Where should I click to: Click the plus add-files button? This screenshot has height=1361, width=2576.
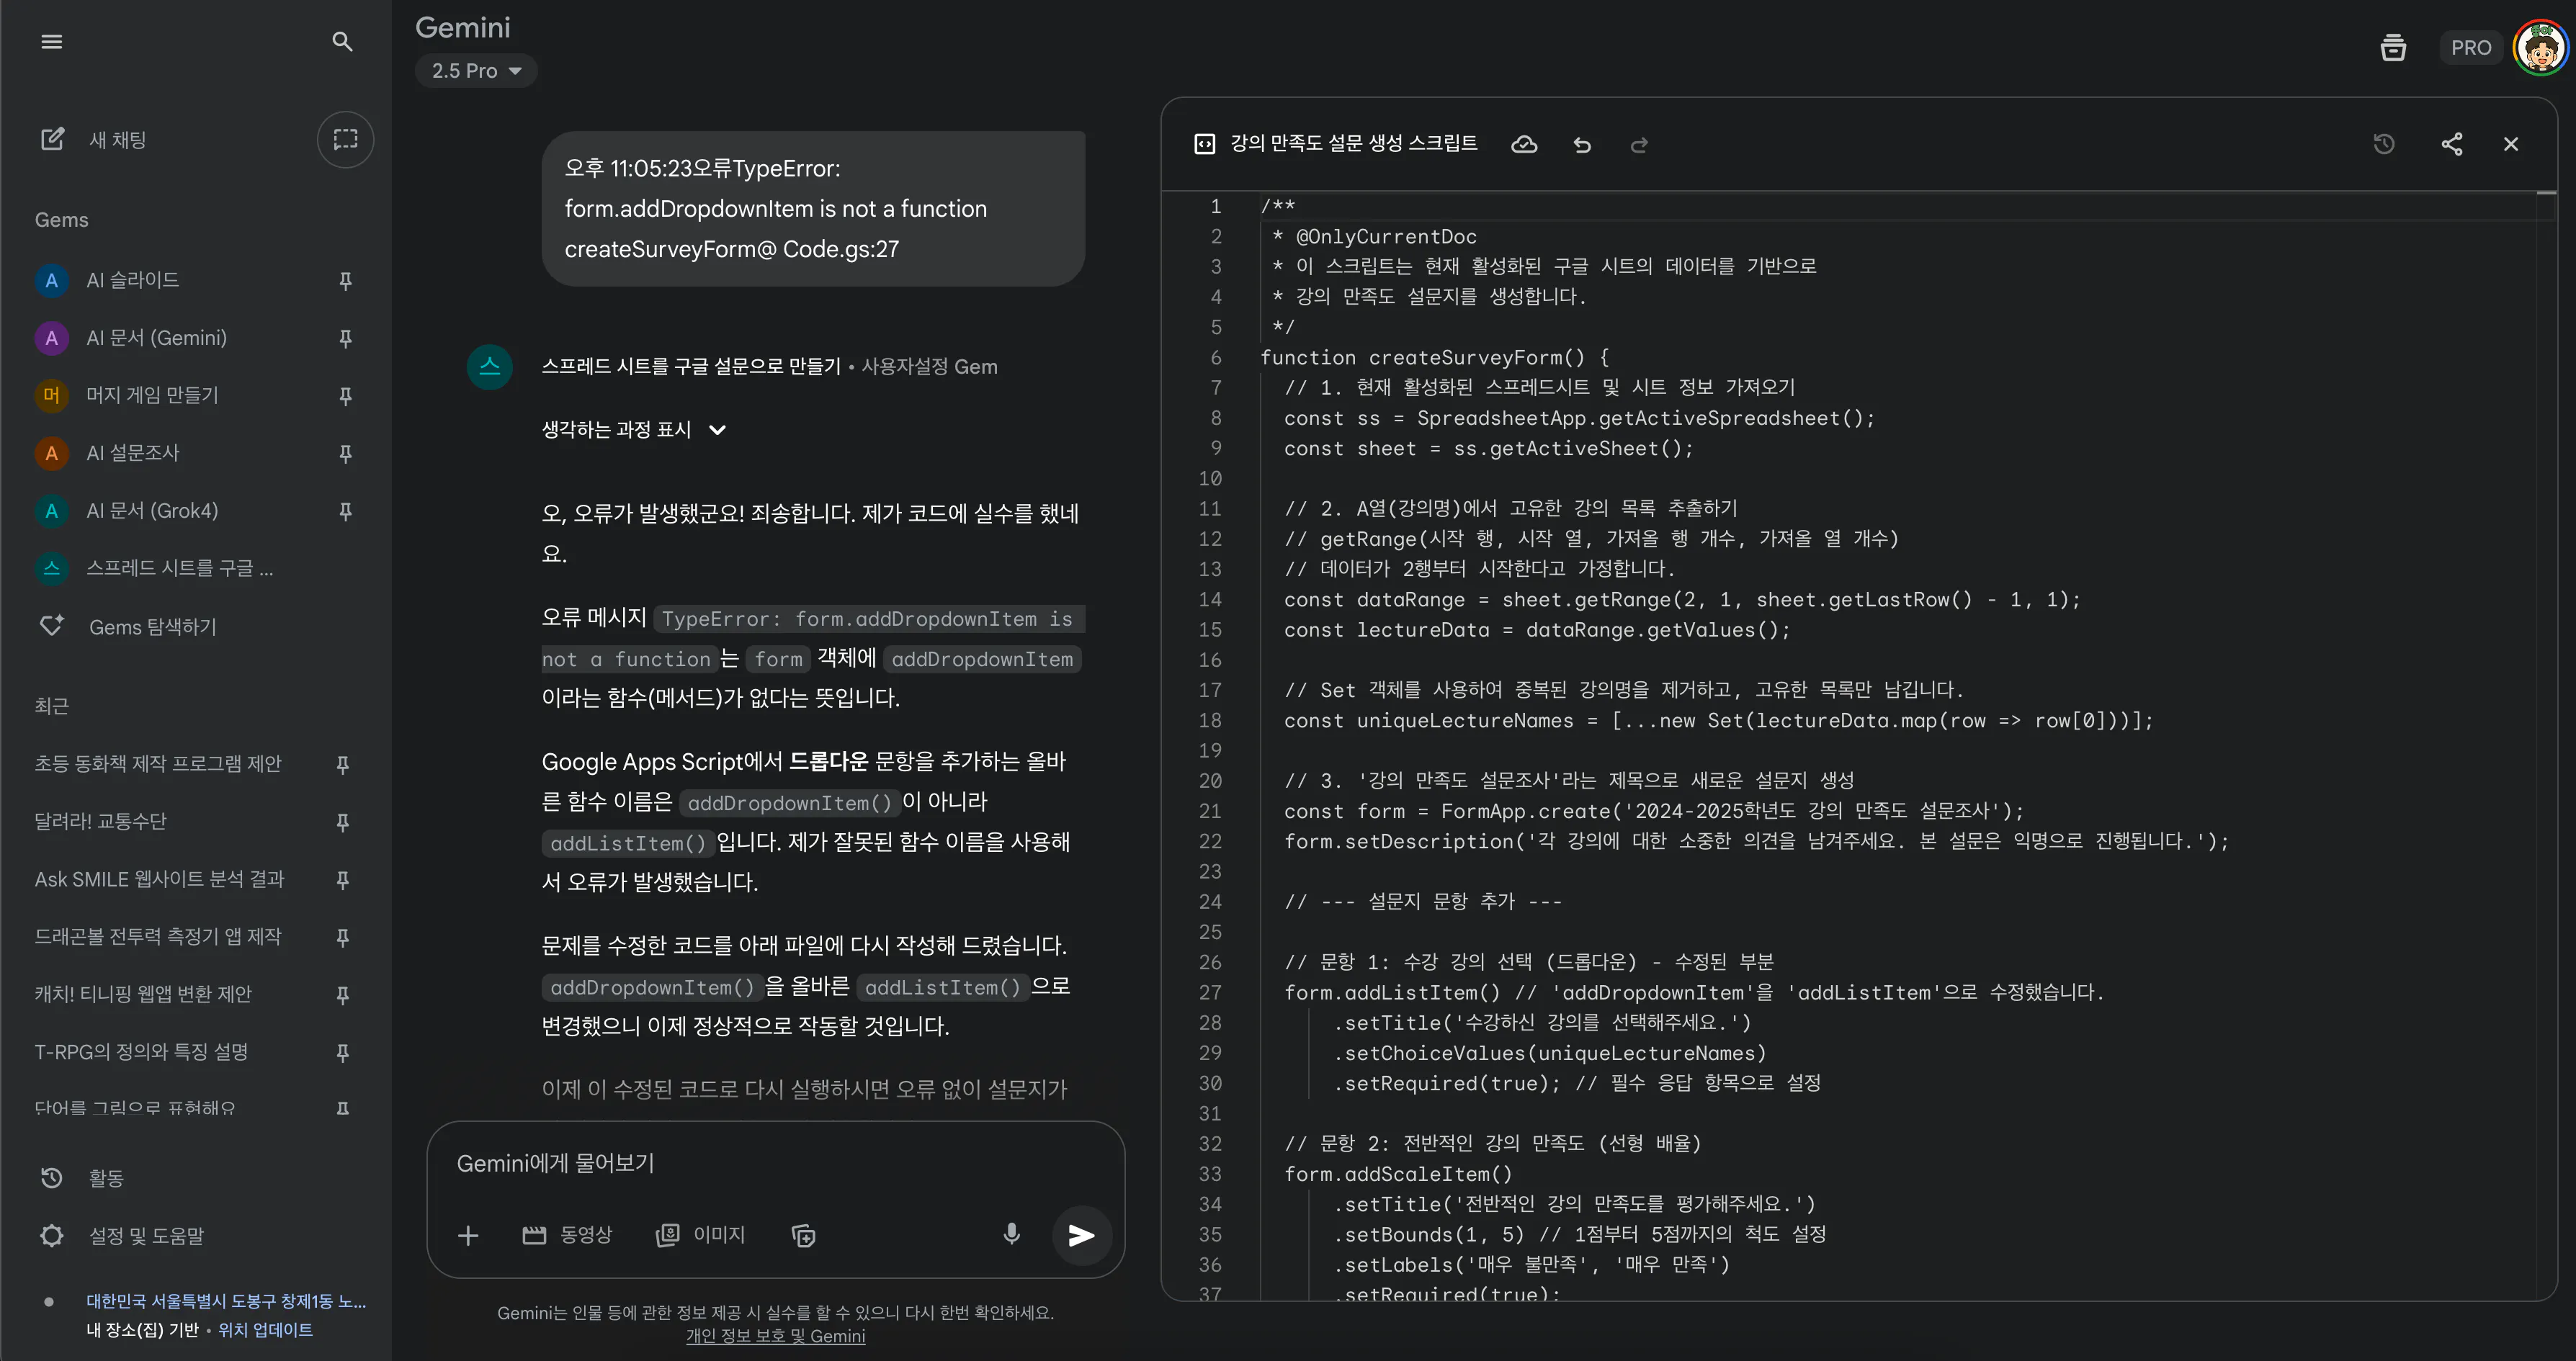(468, 1235)
